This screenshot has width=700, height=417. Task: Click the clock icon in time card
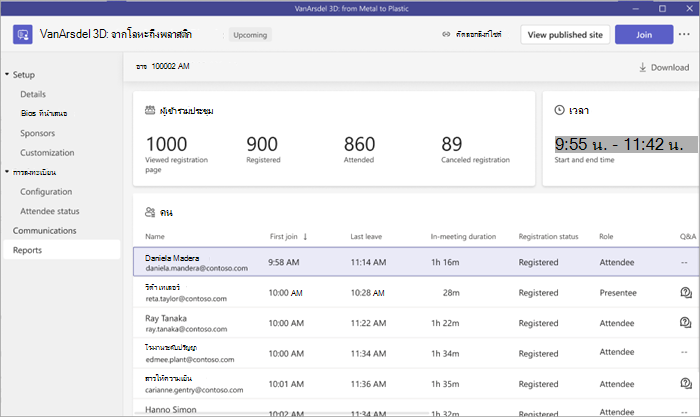tap(559, 110)
